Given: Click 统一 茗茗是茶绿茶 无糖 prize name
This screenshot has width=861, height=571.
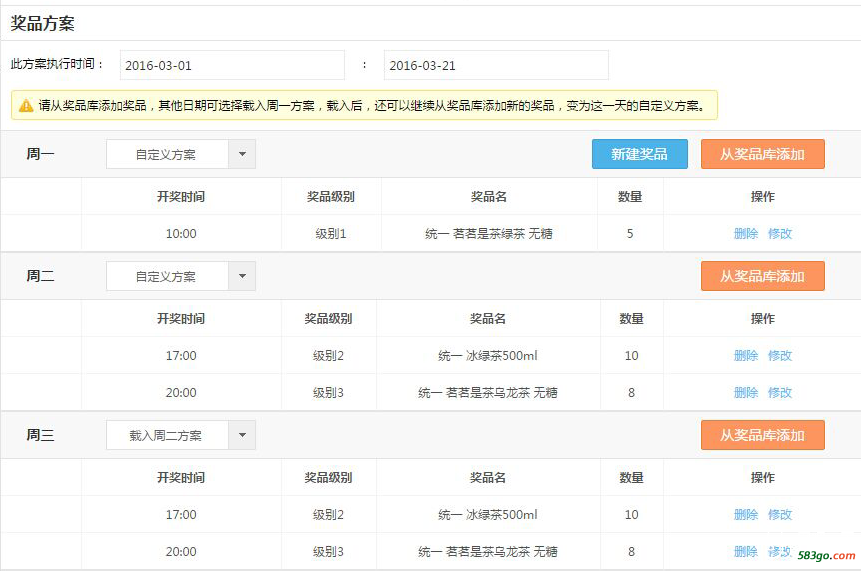Looking at the screenshot, I should coord(489,234).
